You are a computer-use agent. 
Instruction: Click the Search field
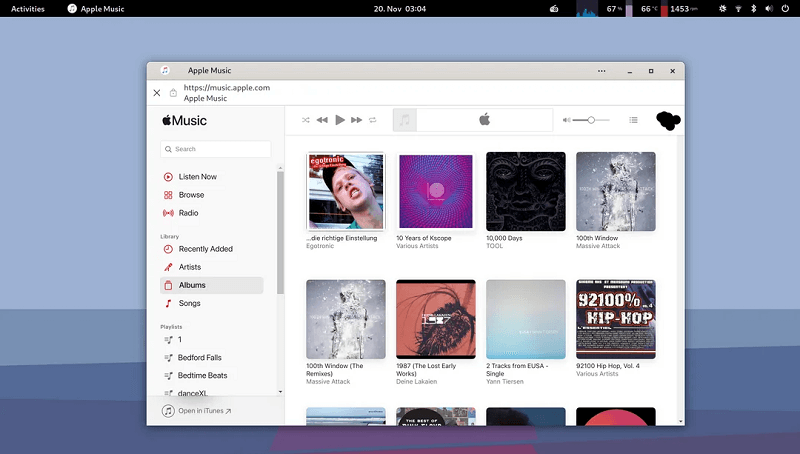tap(216, 149)
